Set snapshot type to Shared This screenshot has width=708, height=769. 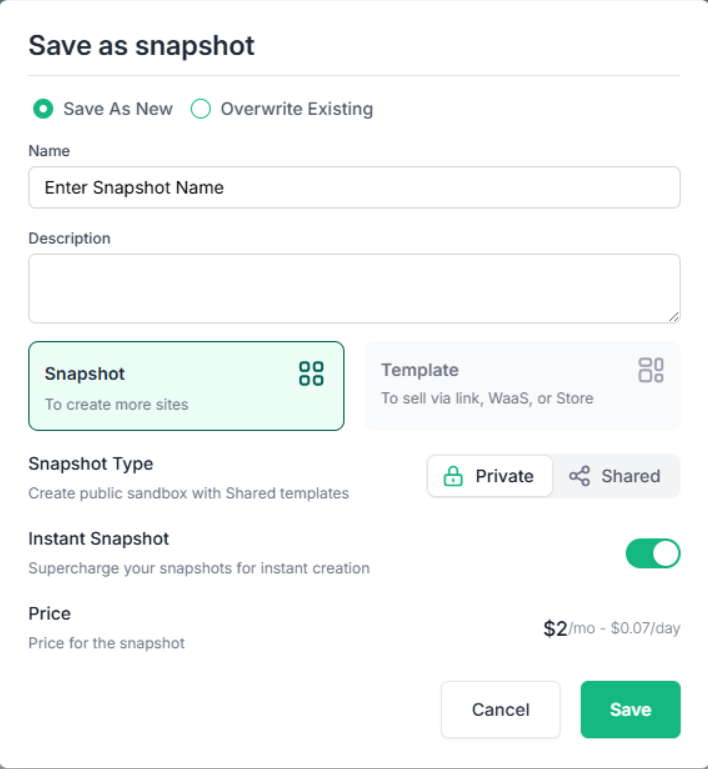616,477
